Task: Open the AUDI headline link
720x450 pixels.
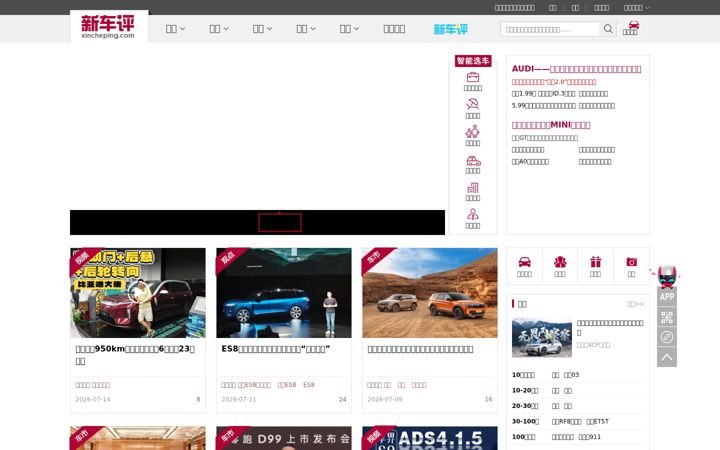Action: click(576, 69)
